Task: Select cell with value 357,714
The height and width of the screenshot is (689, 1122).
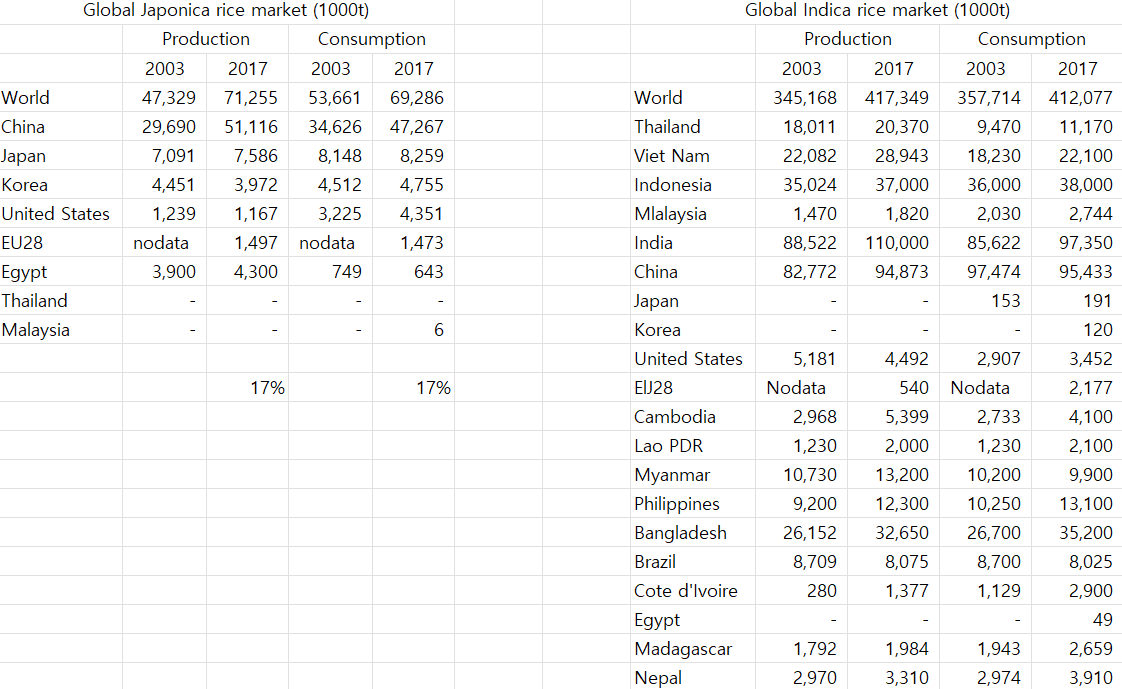Action: click(x=989, y=98)
